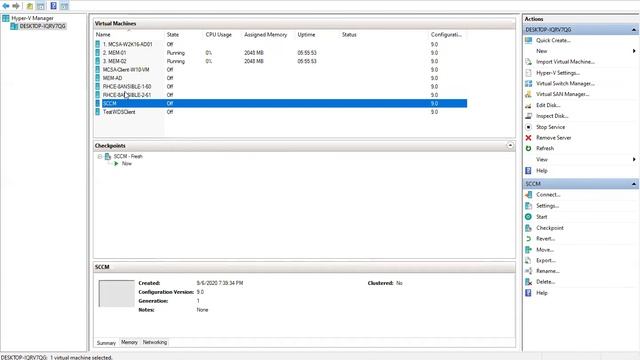This screenshot has width=640, height=360.
Task: Collapse the SCCM actions section
Action: (633, 184)
